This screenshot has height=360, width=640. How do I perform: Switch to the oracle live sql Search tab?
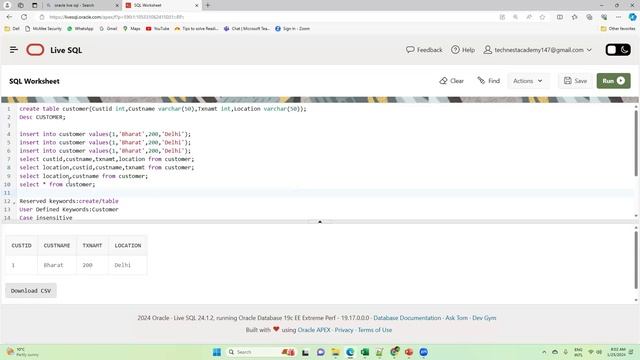81,5
